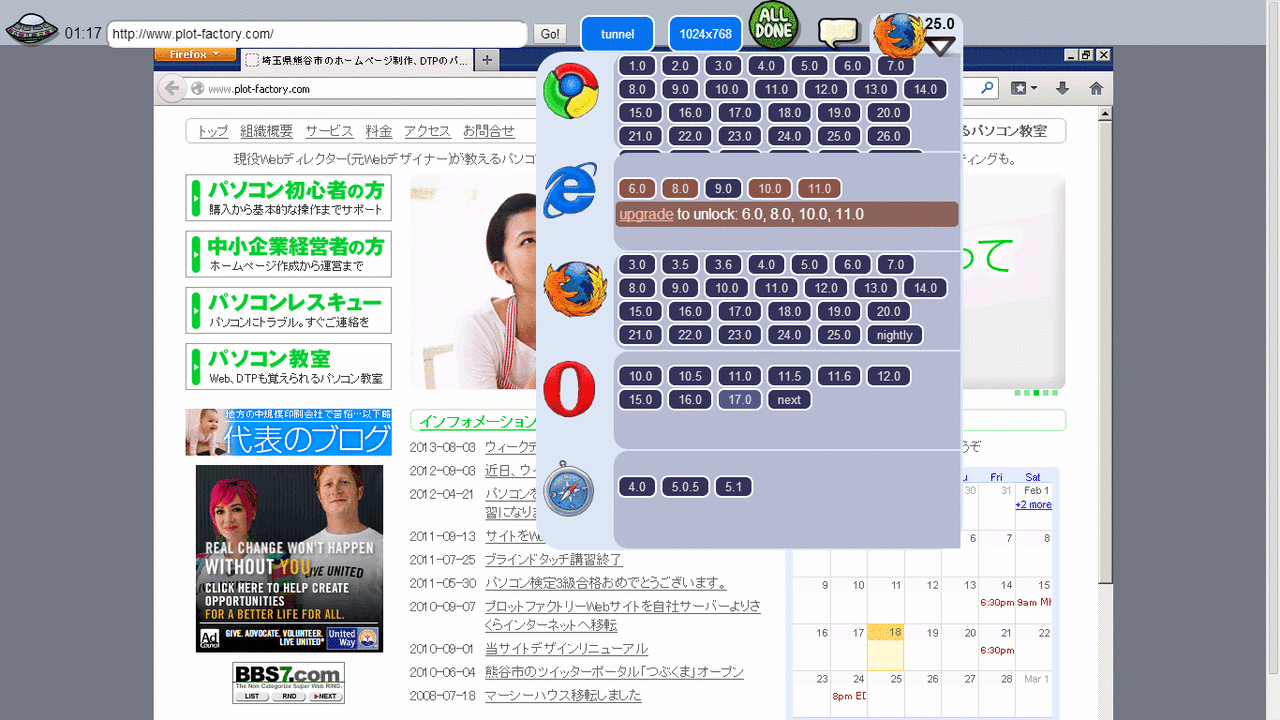The height and width of the screenshot is (720, 1280).
Task: Click the inner Firefox home icon
Action: click(x=1096, y=89)
